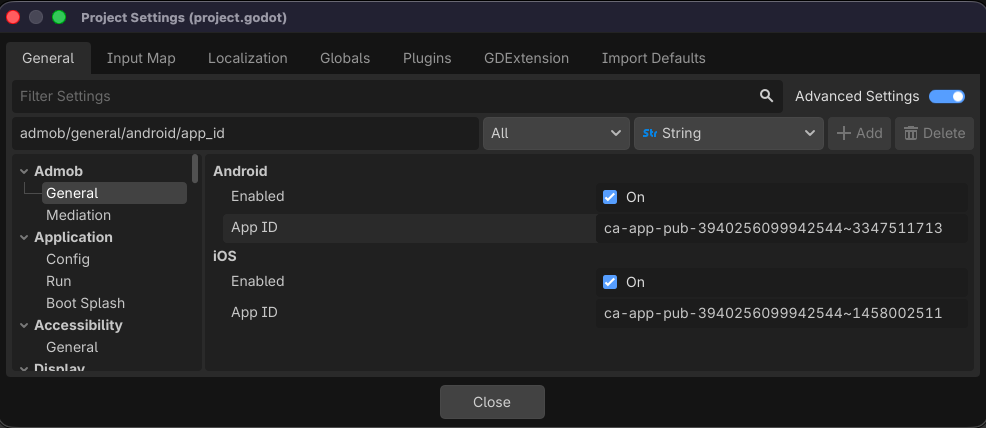Toggle Advanced Settings switch off
The image size is (986, 428).
[x=946, y=96]
